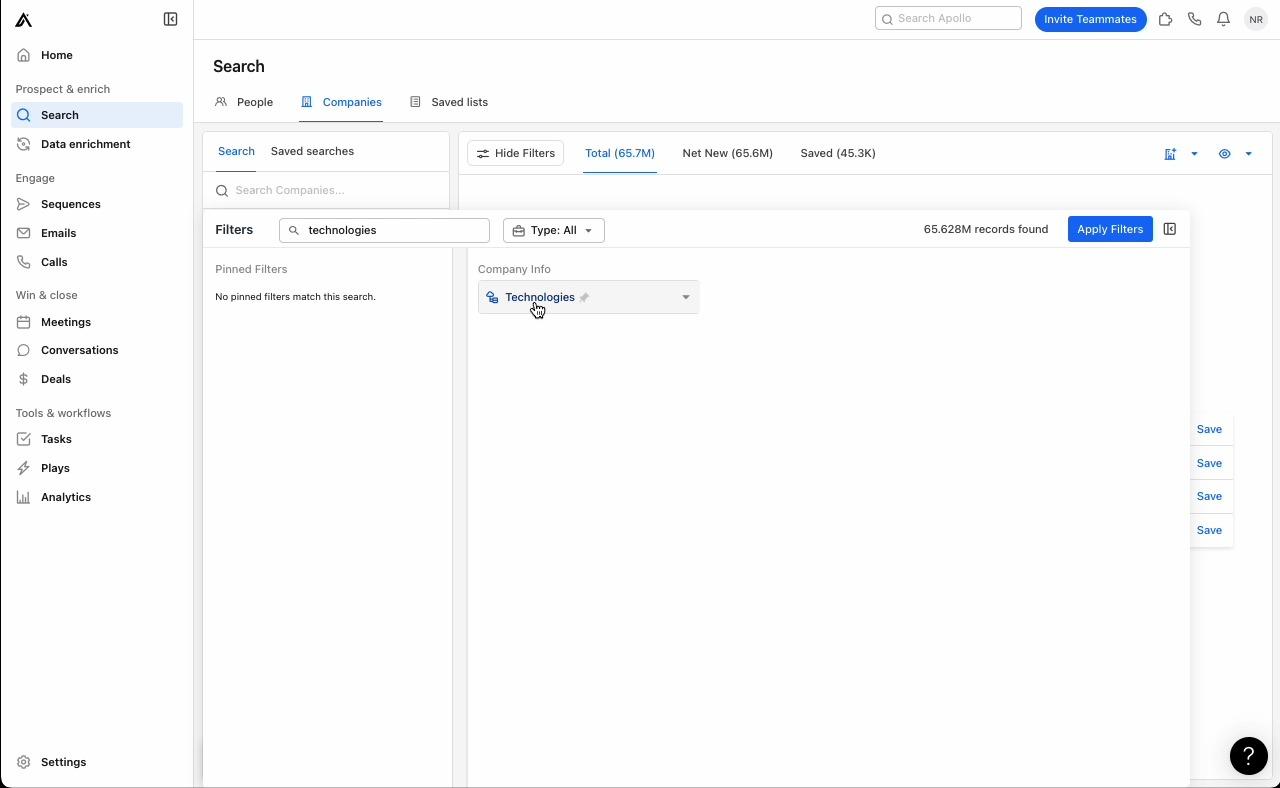Open the extensions puzzle icon
This screenshot has height=788, width=1280.
tap(1165, 19)
